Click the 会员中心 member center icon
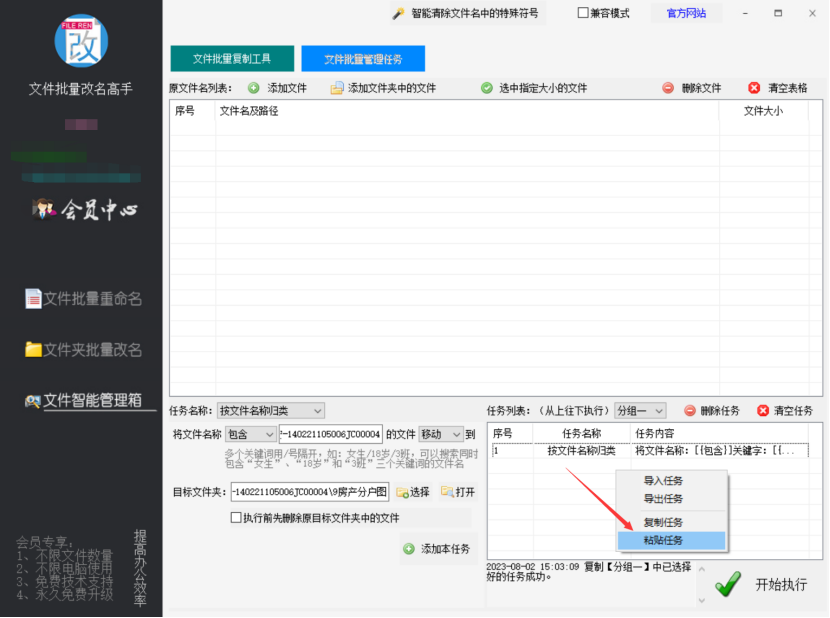 point(43,209)
